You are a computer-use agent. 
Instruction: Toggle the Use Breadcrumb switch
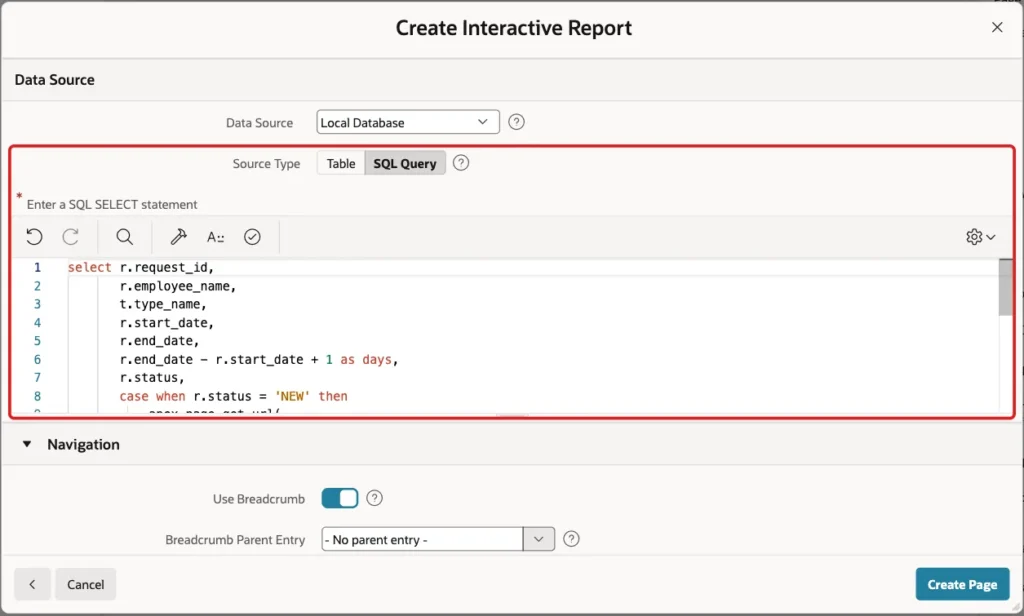[340, 498]
